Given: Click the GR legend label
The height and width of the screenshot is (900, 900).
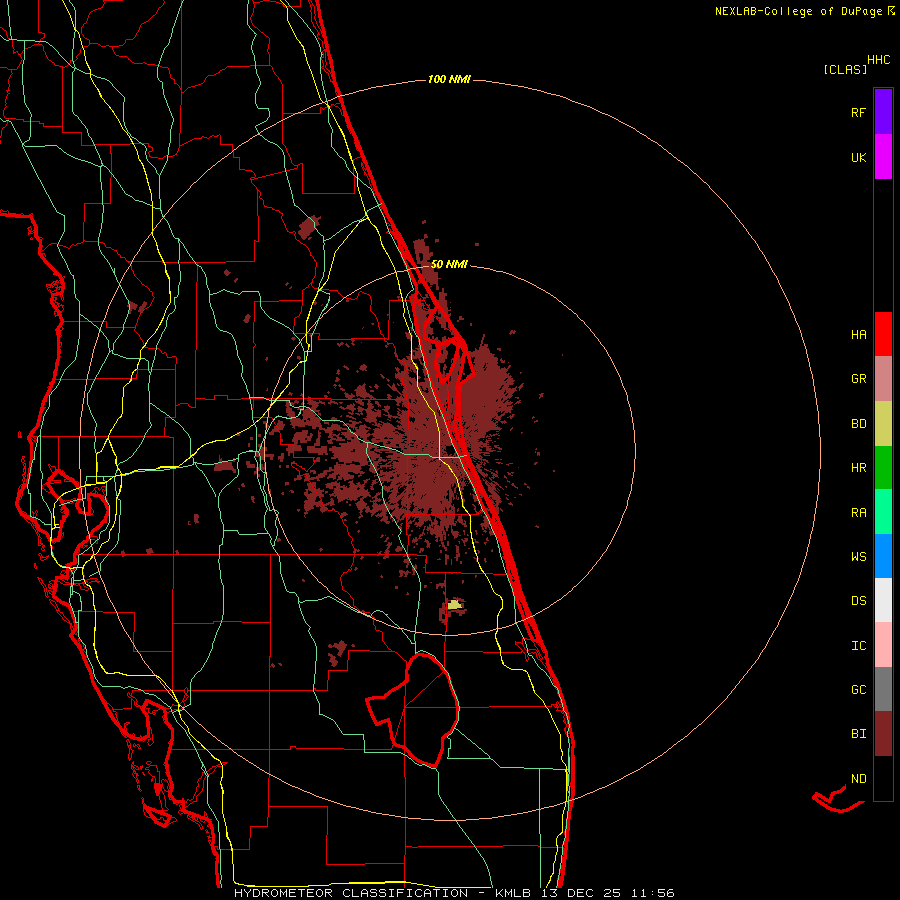Looking at the screenshot, I should [x=858, y=379].
